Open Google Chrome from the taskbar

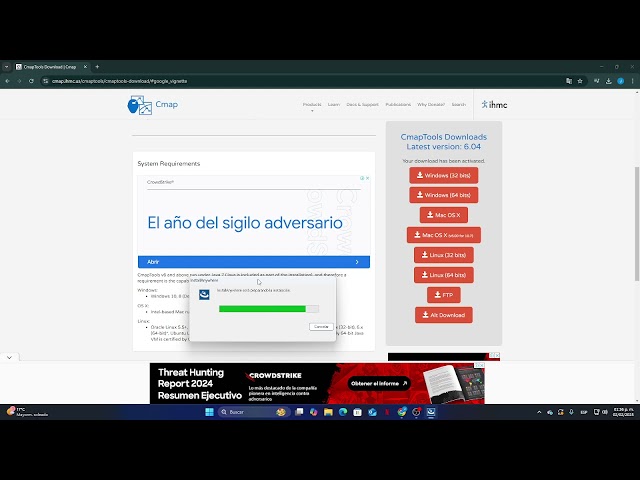tap(402, 412)
